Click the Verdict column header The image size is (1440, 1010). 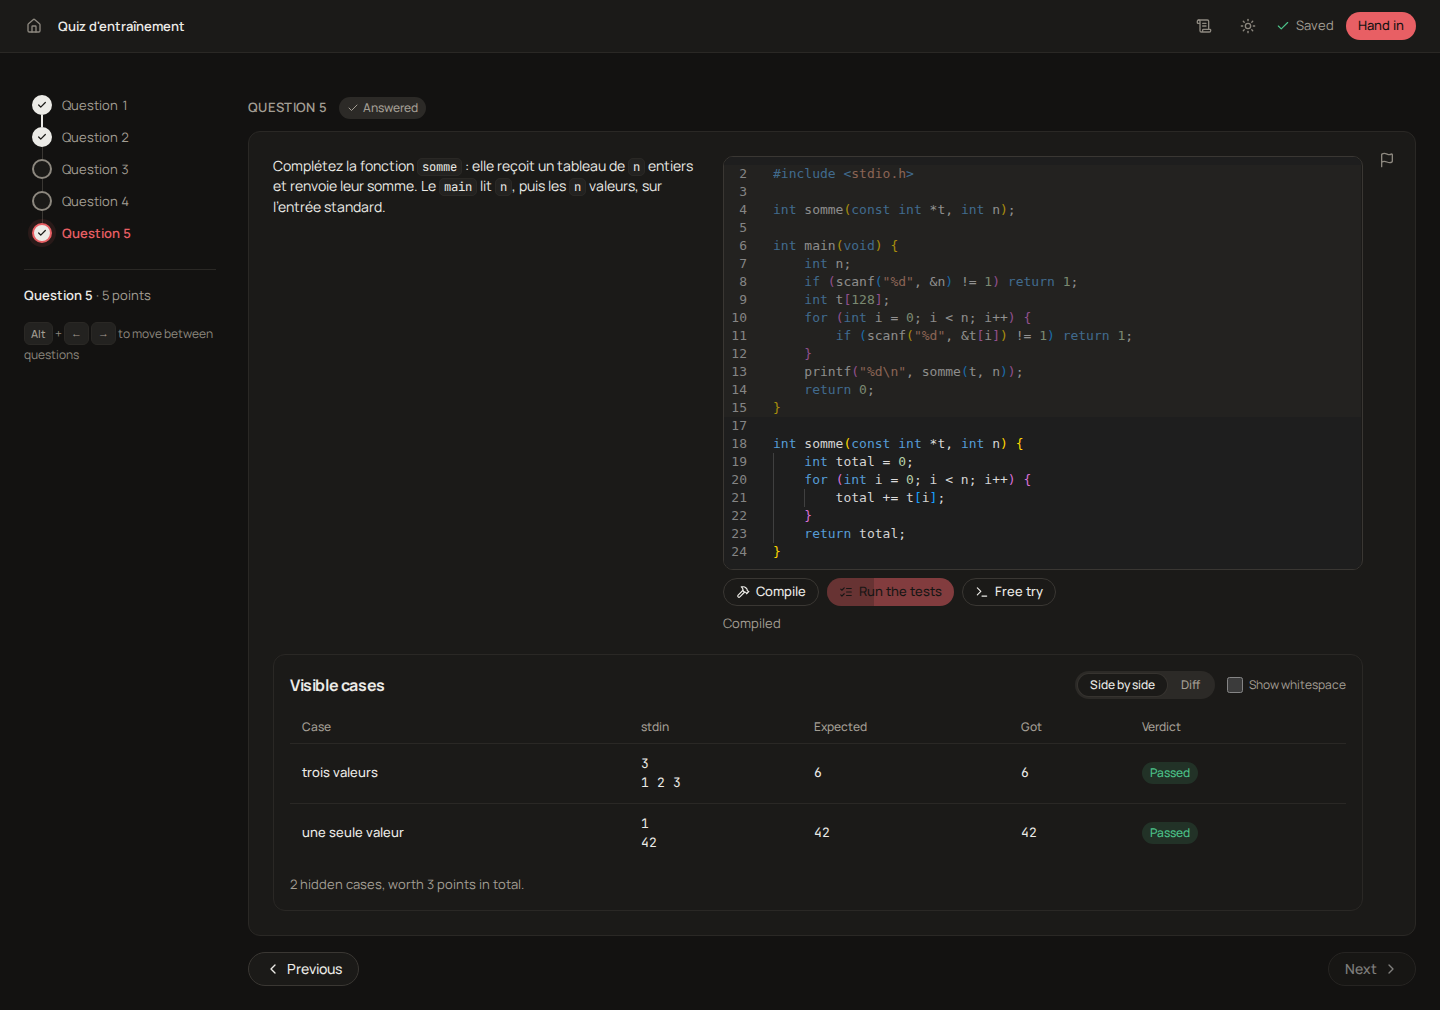1161,727
